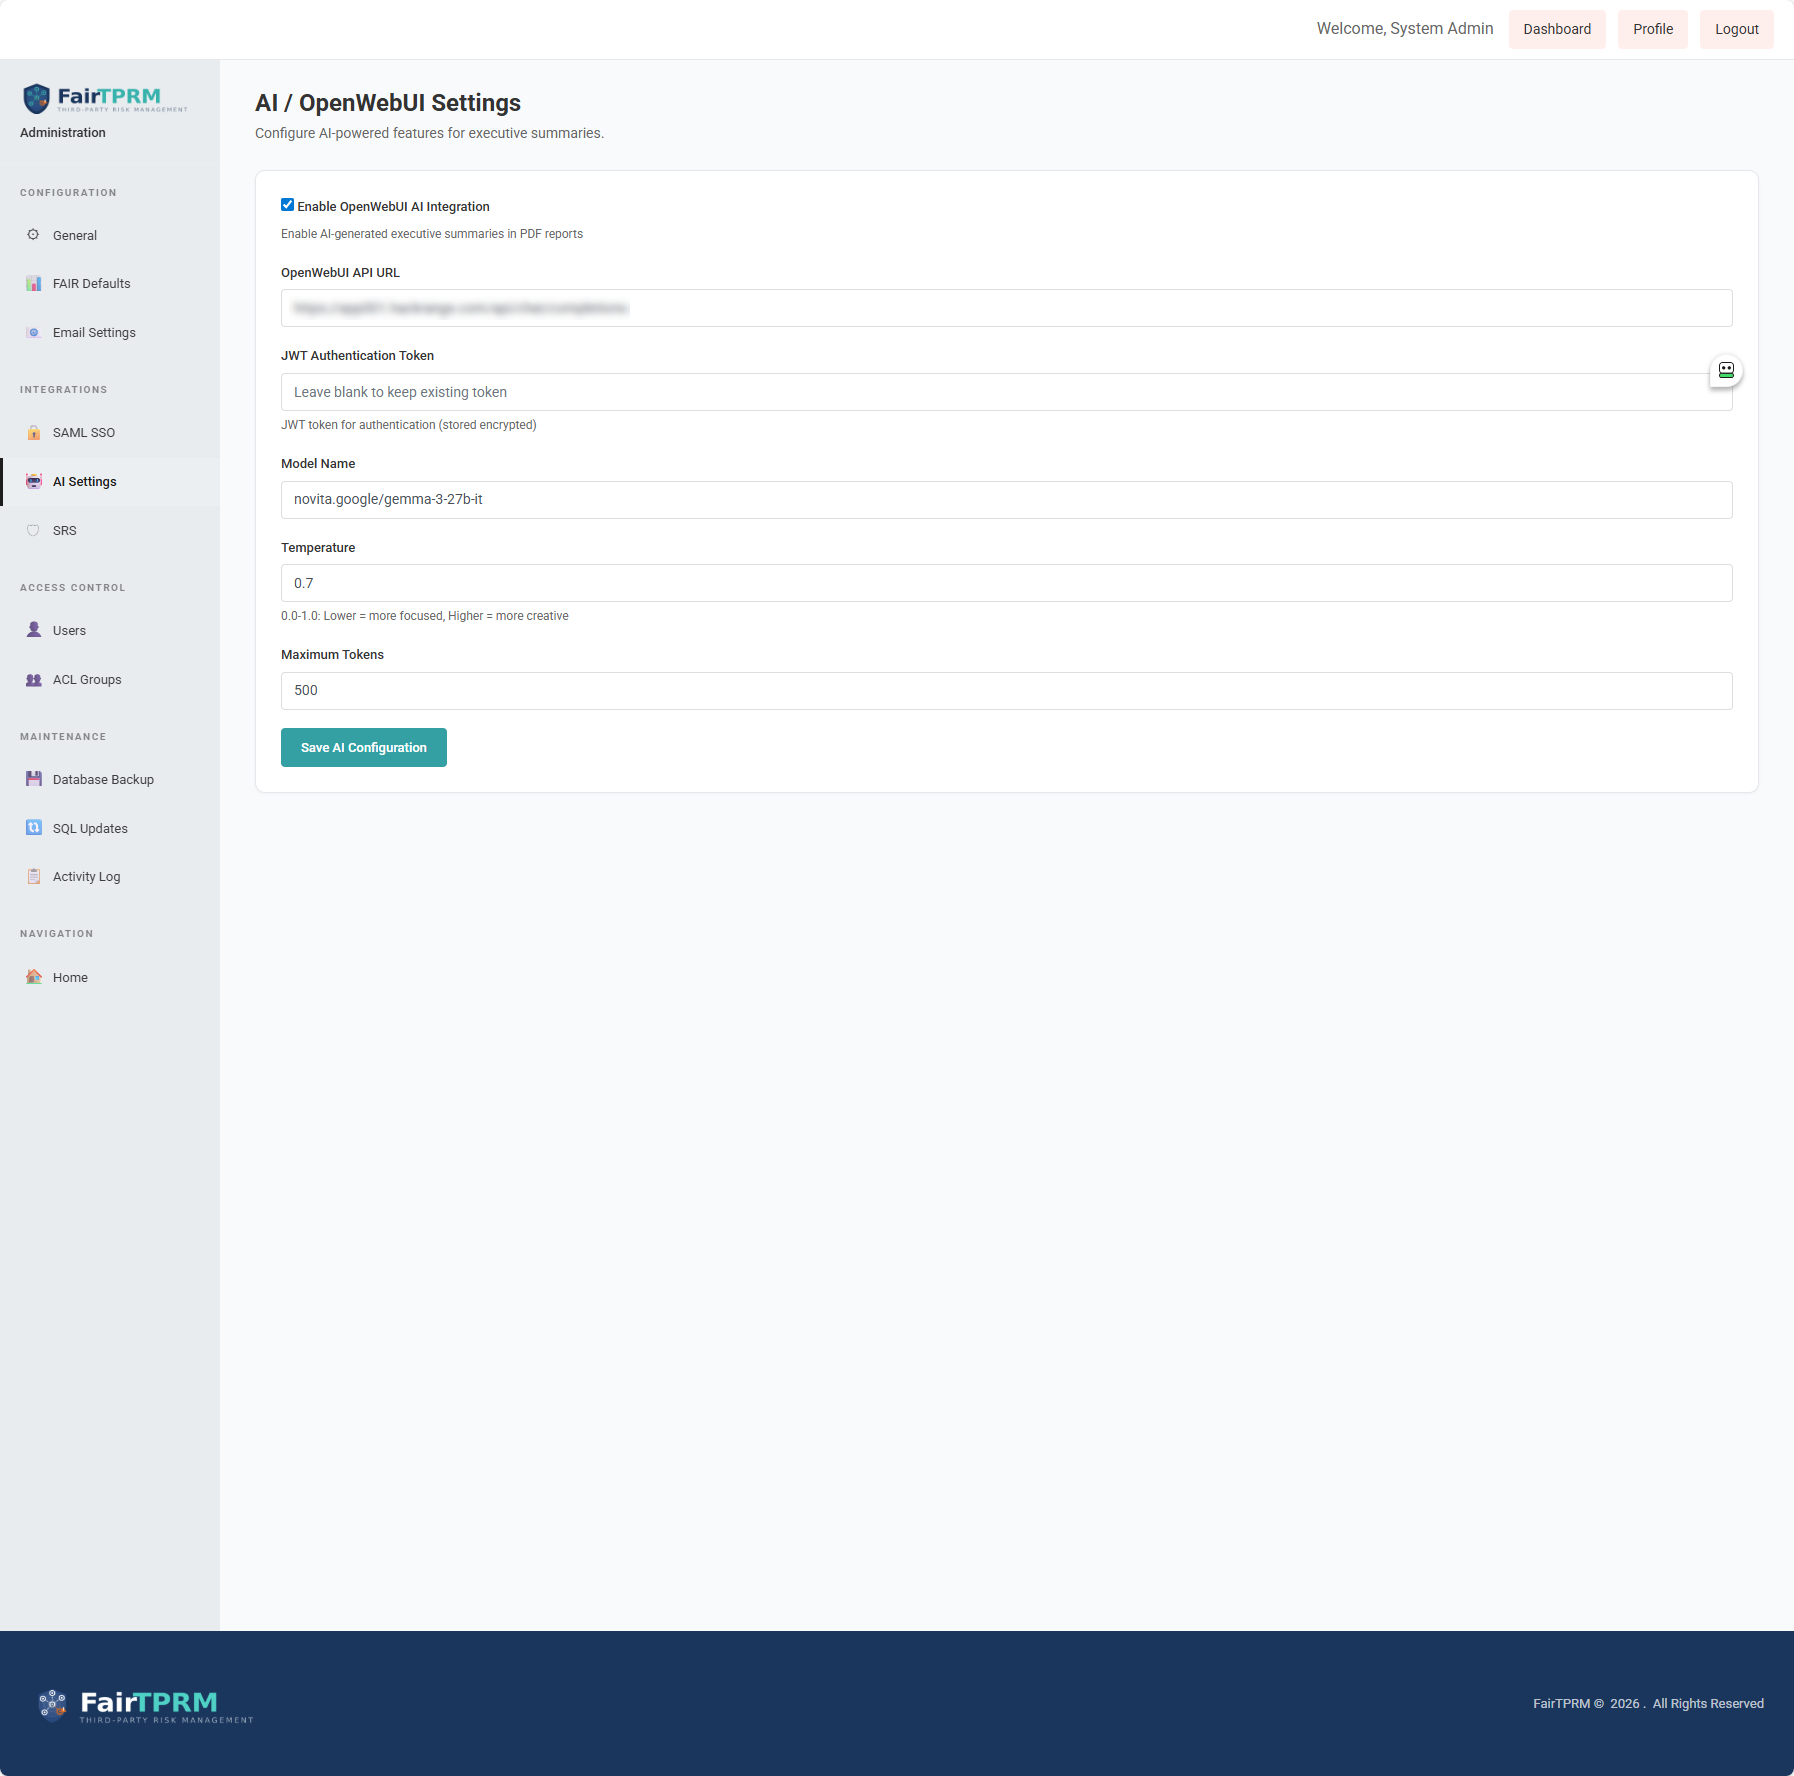
Task: Click into the Maximum Tokens field
Action: (1006, 691)
